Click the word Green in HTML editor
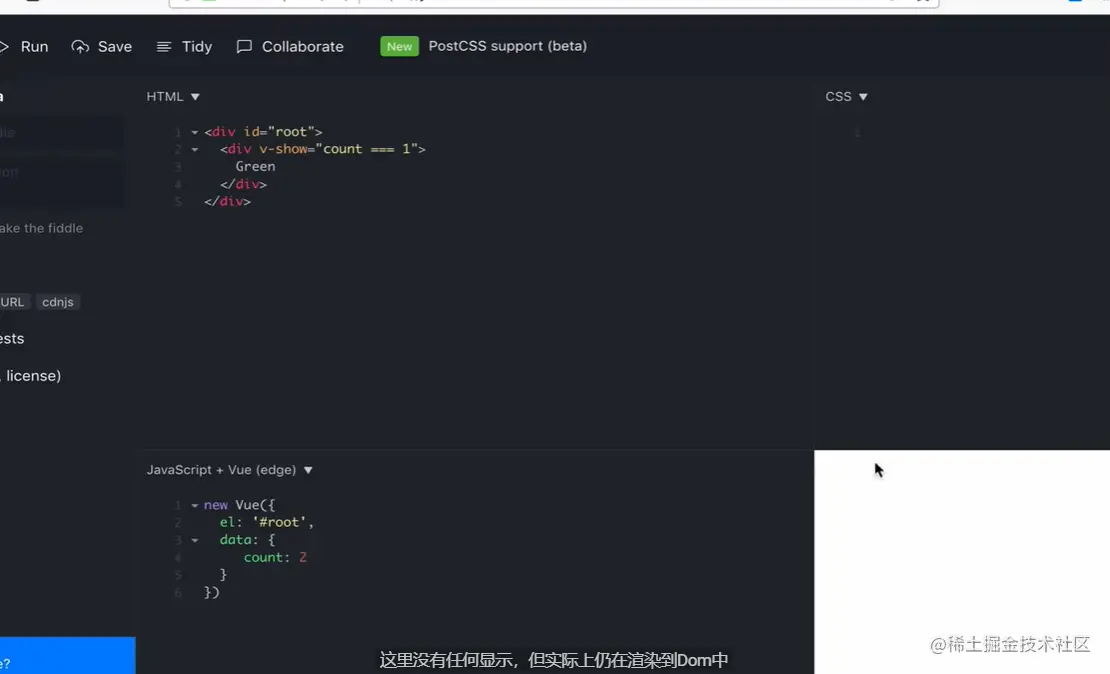Image resolution: width=1110 pixels, height=674 pixels. 256,166
